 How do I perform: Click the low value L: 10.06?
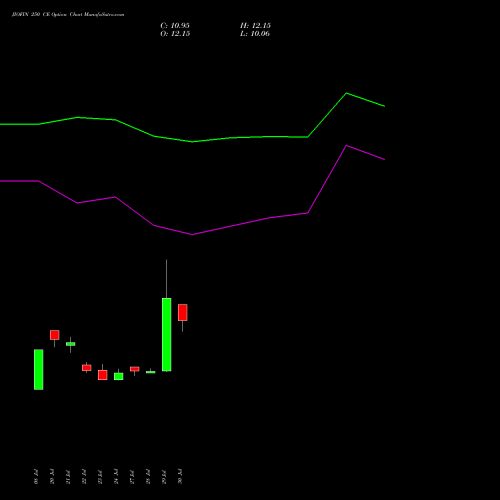(255, 34)
